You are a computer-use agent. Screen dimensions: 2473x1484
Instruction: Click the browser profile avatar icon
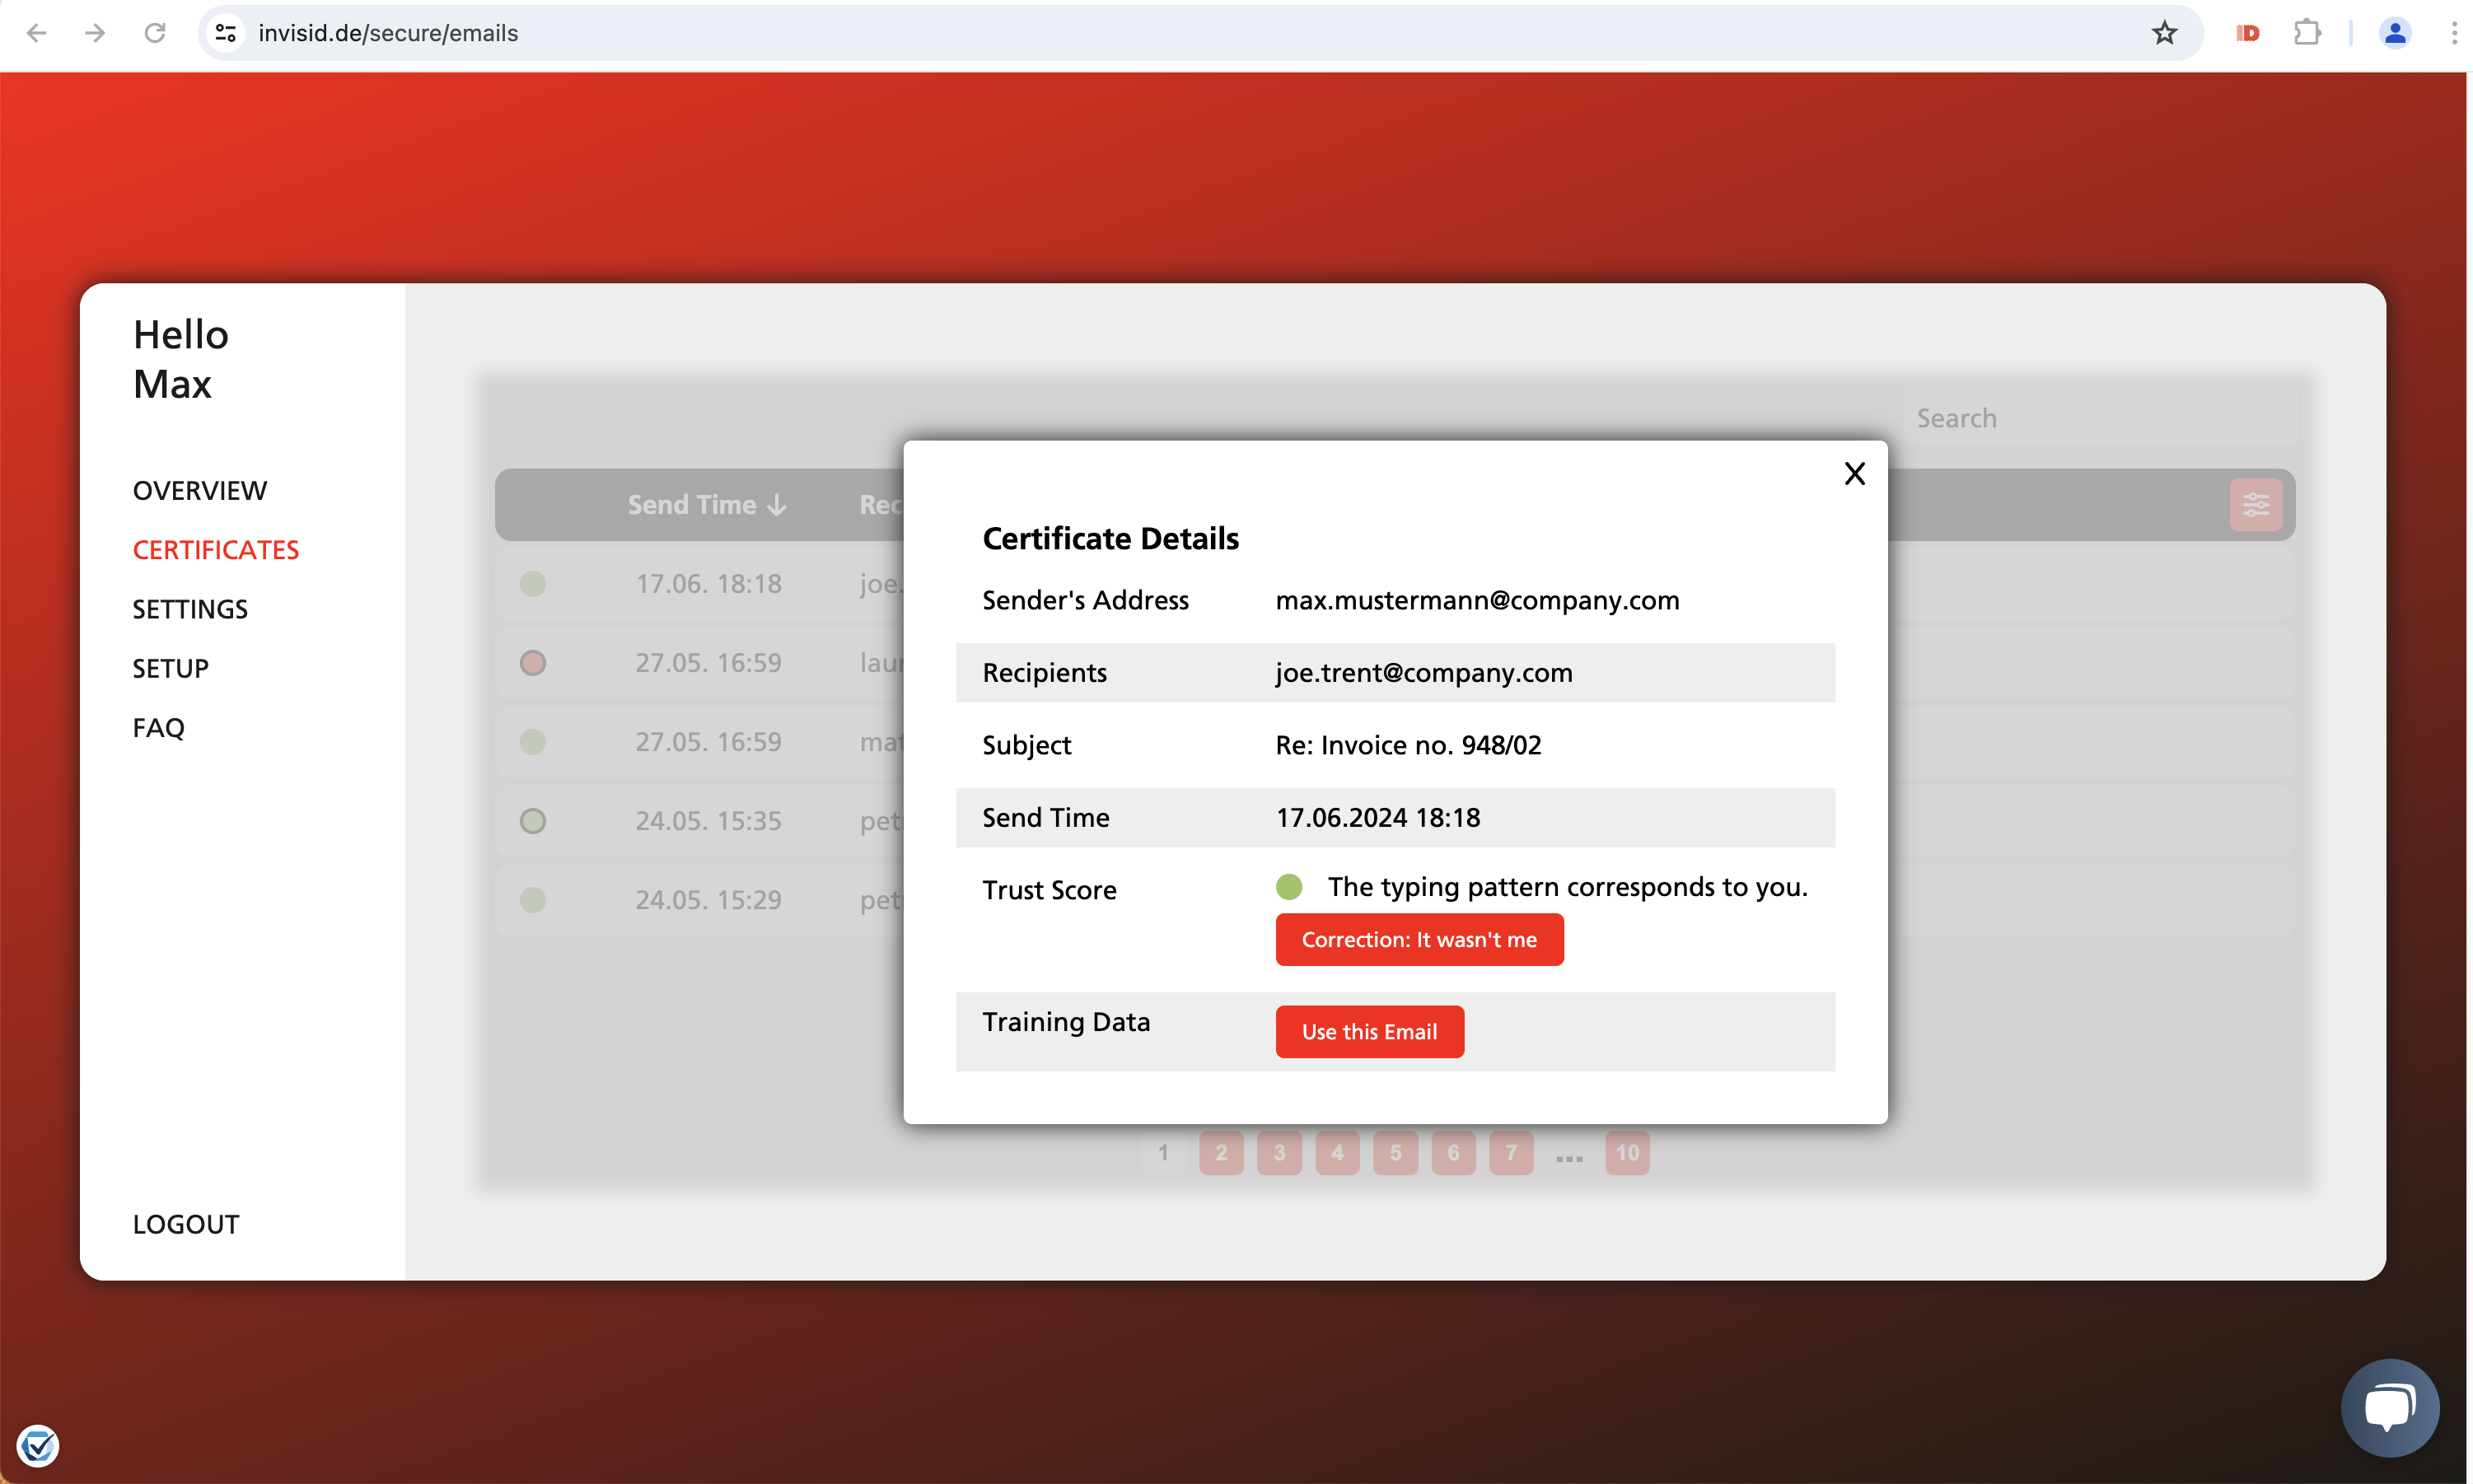[2393, 33]
